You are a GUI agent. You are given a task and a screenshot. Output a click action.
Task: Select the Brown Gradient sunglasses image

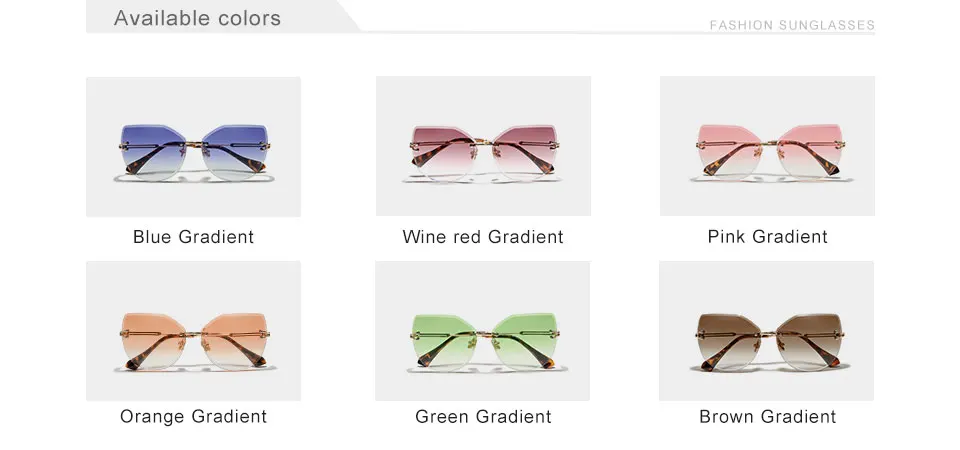click(x=767, y=331)
